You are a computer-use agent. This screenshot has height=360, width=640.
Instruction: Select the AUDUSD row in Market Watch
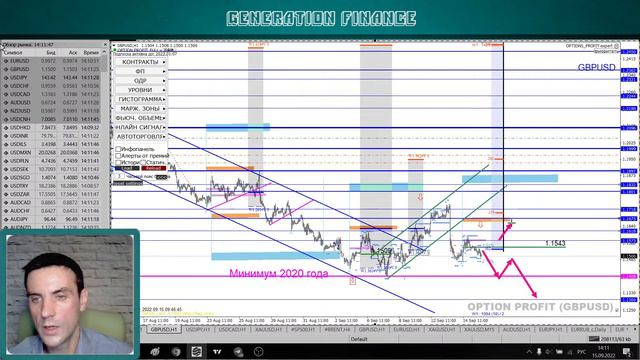[x=51, y=102]
